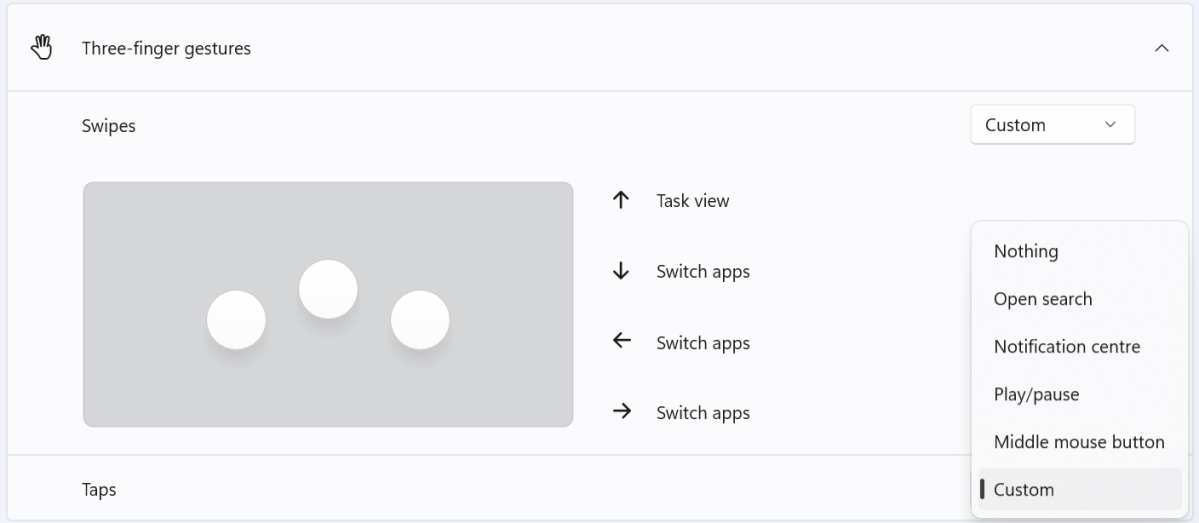The width and height of the screenshot is (1199, 523).
Task: Select the Custom list entry
Action: click(x=1080, y=489)
